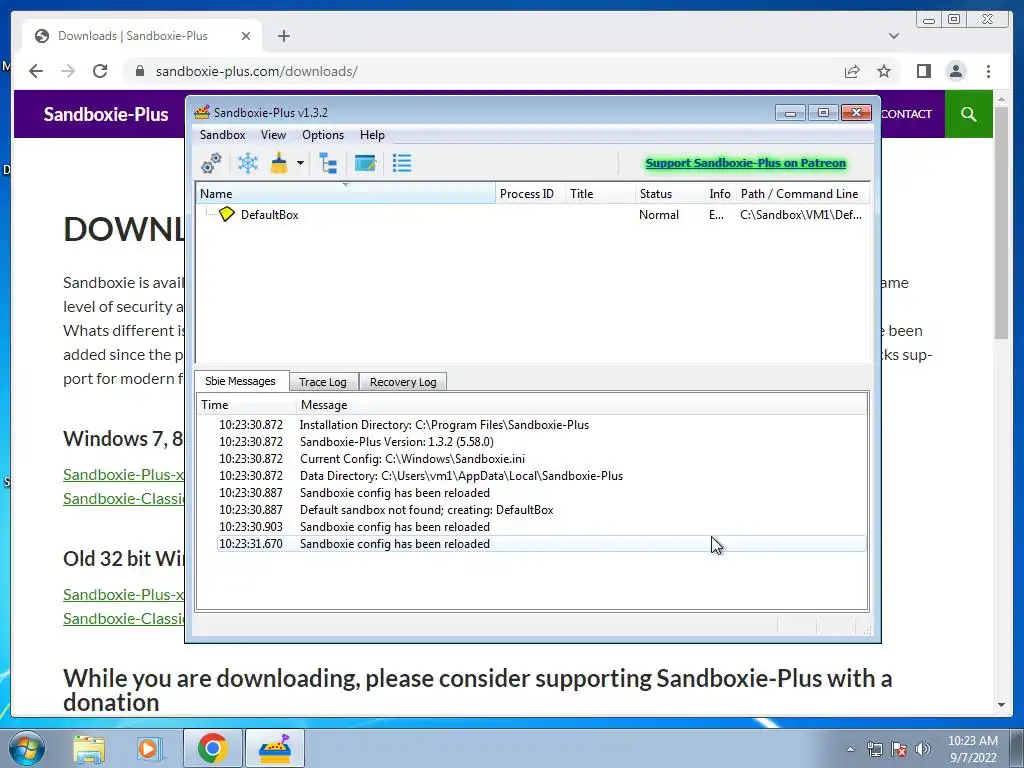Viewport: 1024px width, 768px height.
Task: Click the Info column header
Action: 720,194
